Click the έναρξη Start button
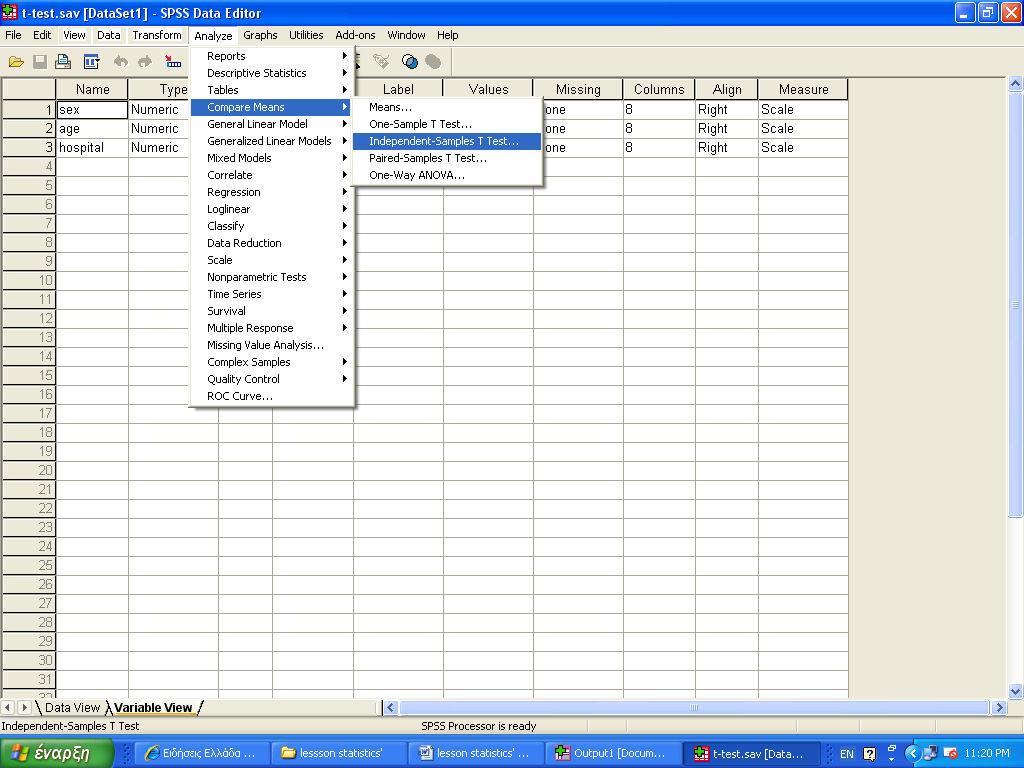1024x768 pixels. pos(57,753)
